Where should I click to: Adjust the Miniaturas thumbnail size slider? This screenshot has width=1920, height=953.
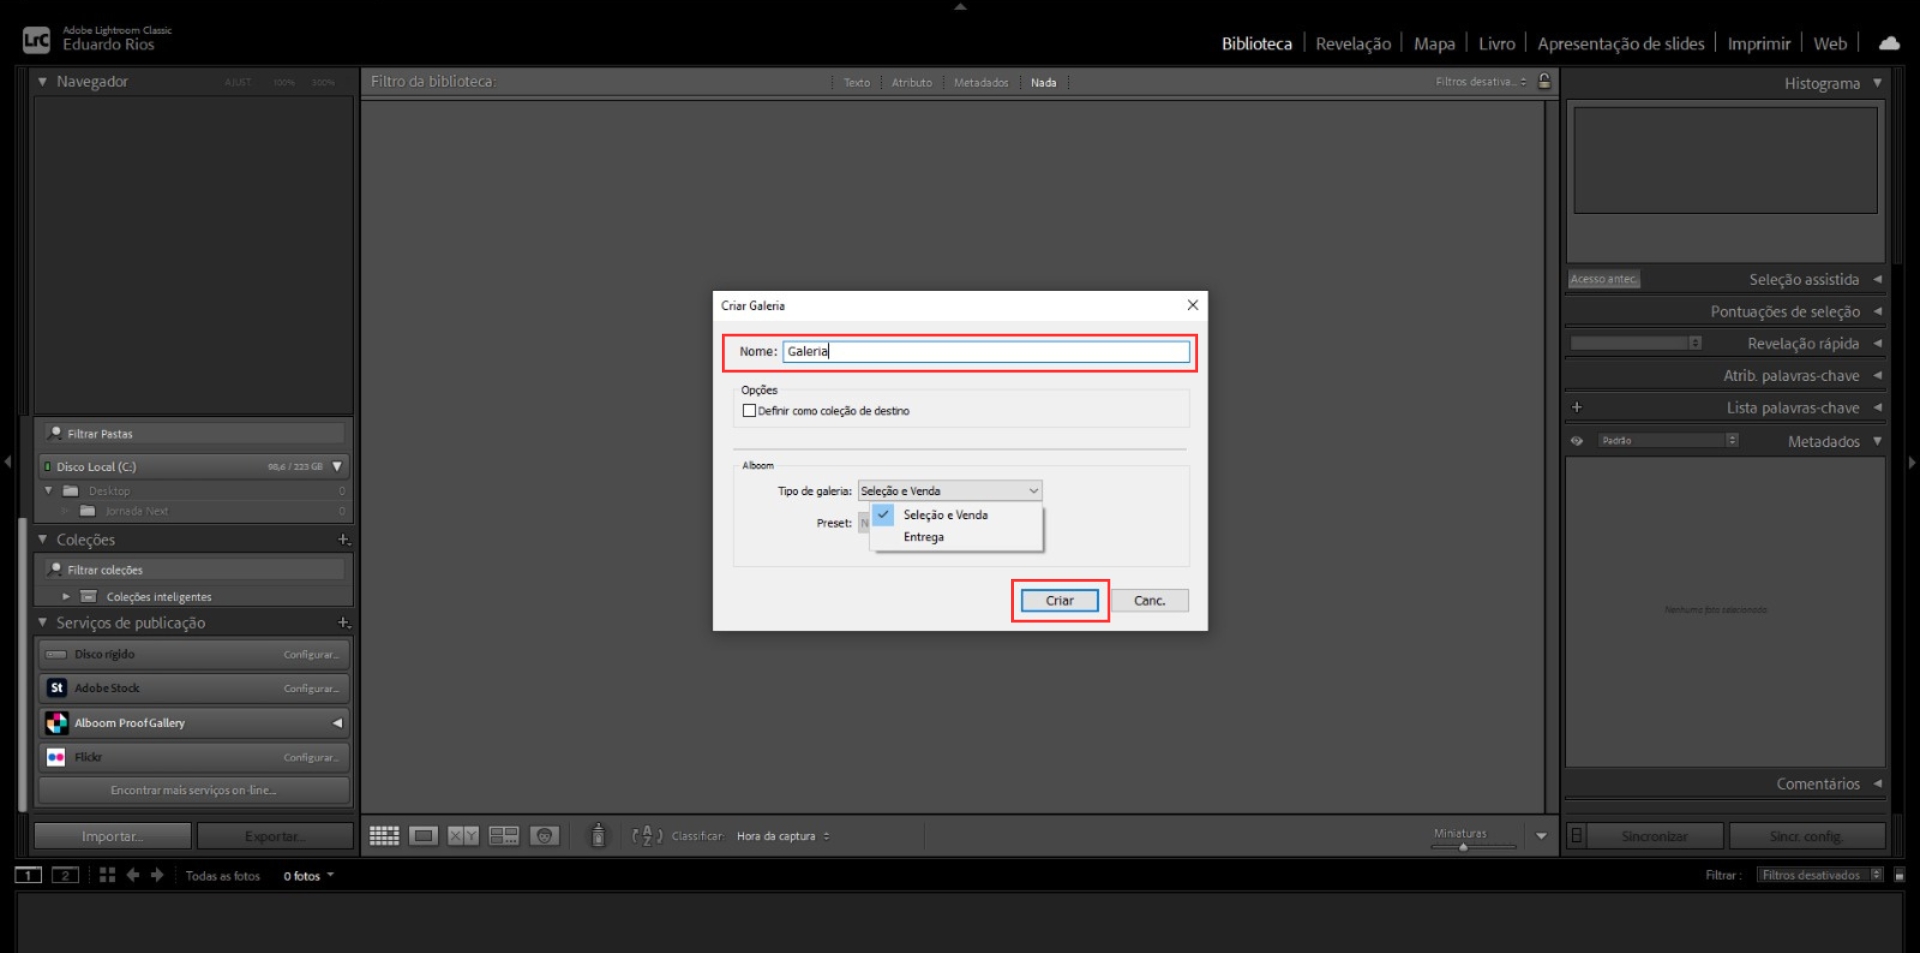coord(1463,847)
